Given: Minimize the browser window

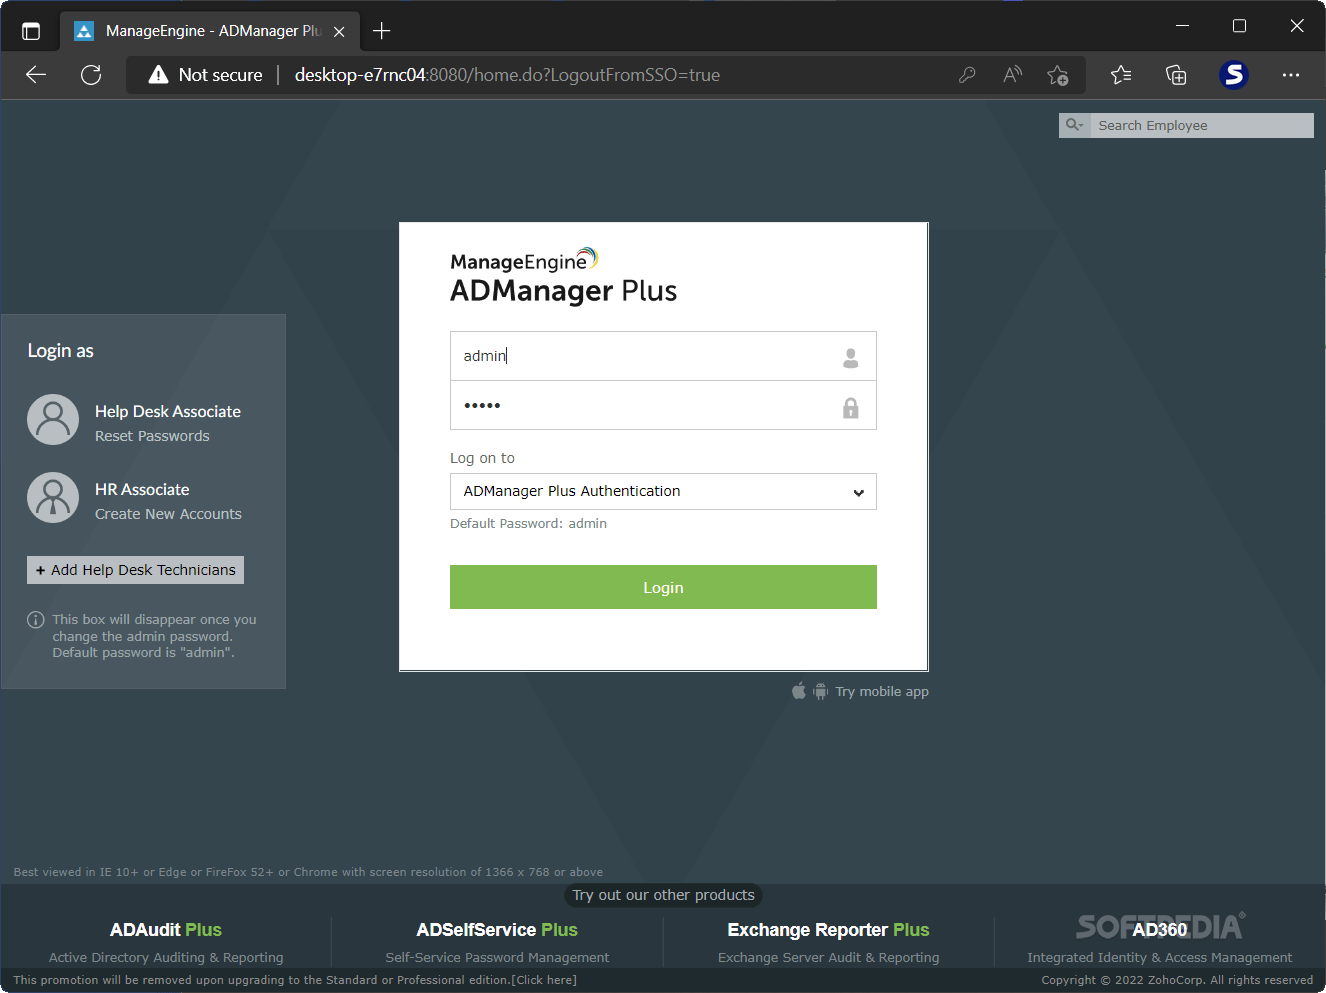Looking at the screenshot, I should 1182,26.
